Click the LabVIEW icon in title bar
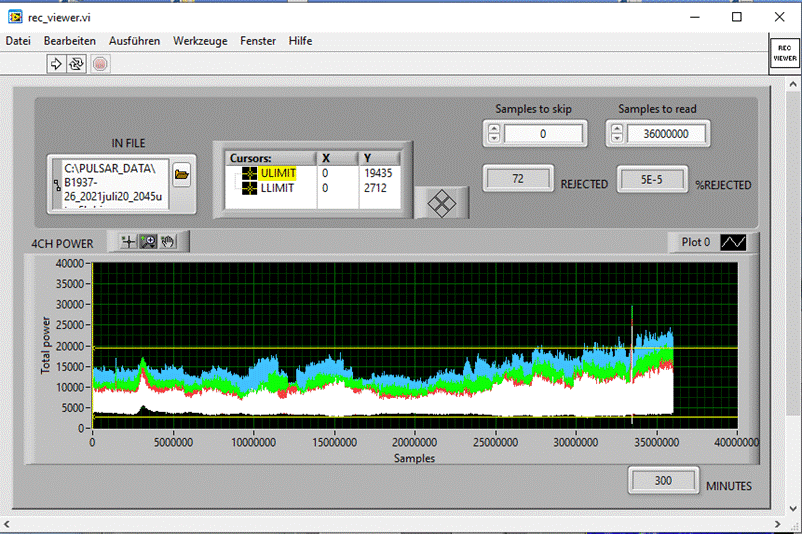Screen dimensions: 802x534 click(15, 17)
